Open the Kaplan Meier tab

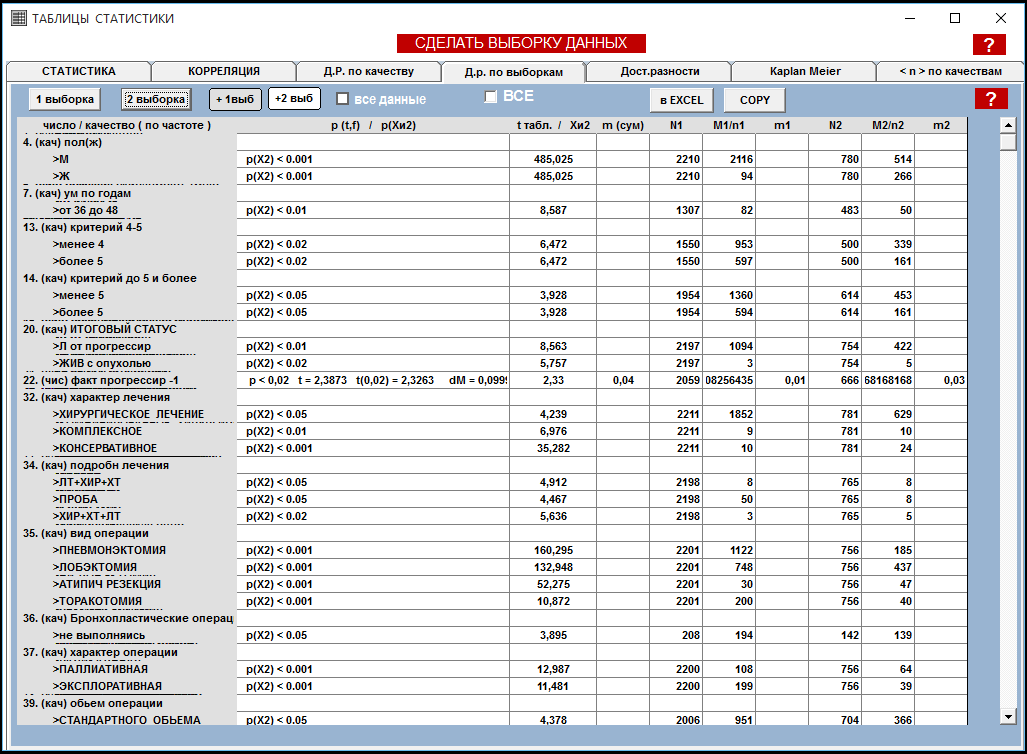coord(804,71)
